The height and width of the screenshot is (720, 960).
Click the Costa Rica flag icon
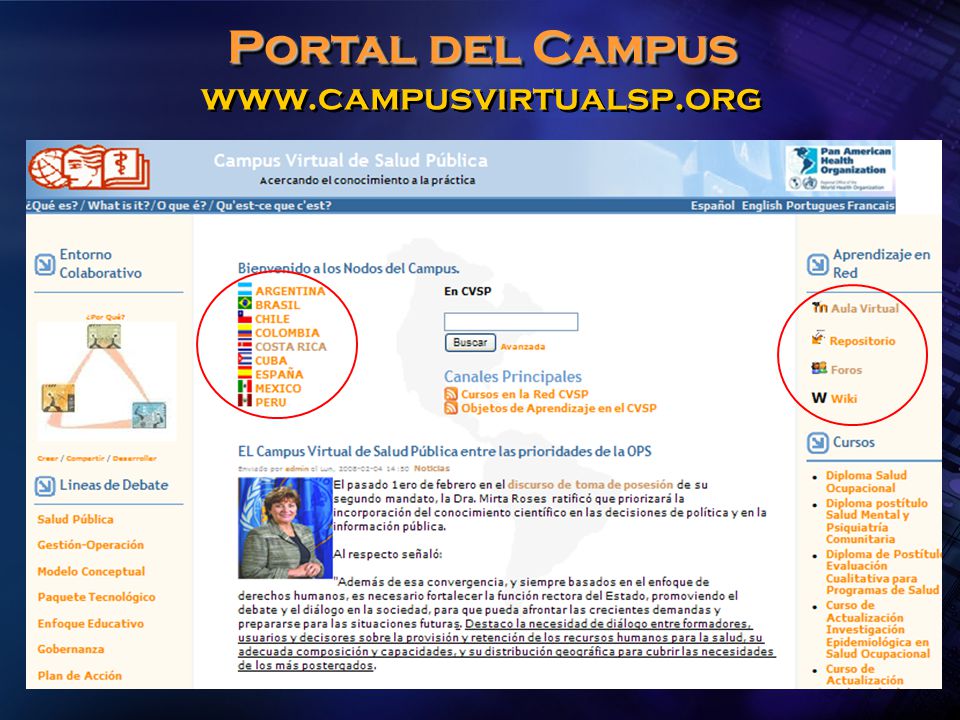tap(245, 346)
